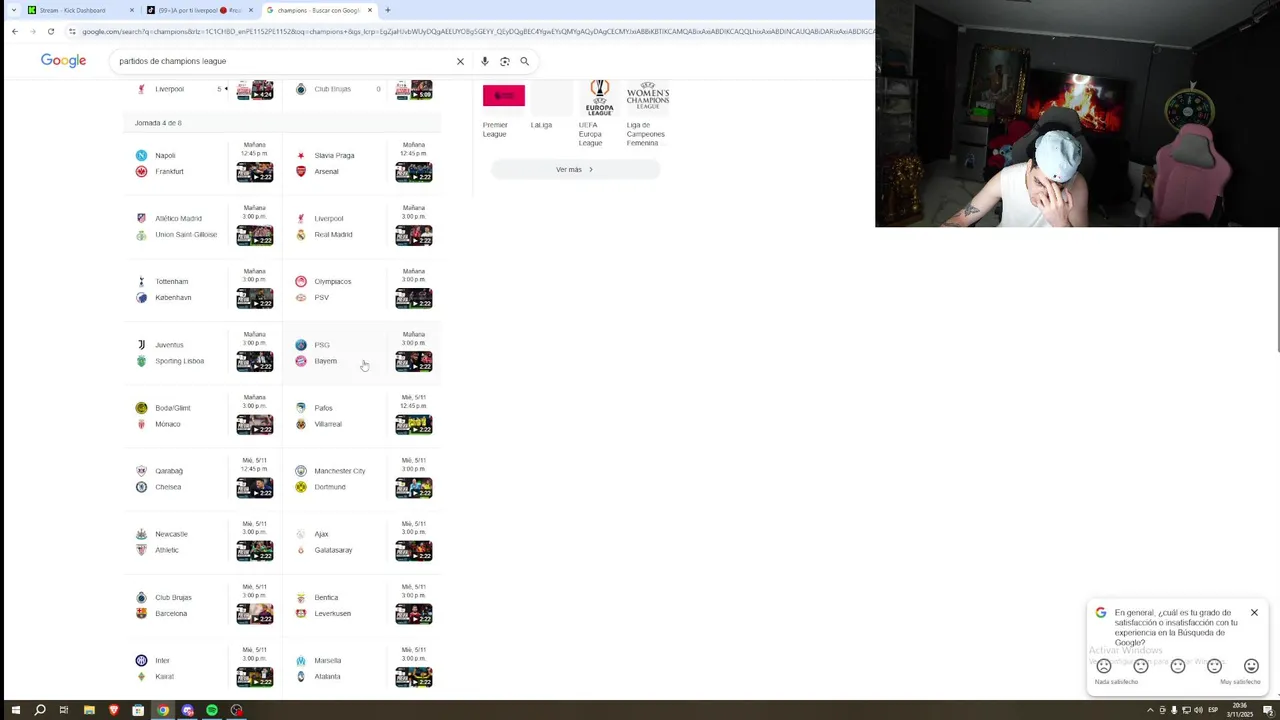
Task: Play the Liverpool vs Real Madrid preview video
Action: (413, 235)
